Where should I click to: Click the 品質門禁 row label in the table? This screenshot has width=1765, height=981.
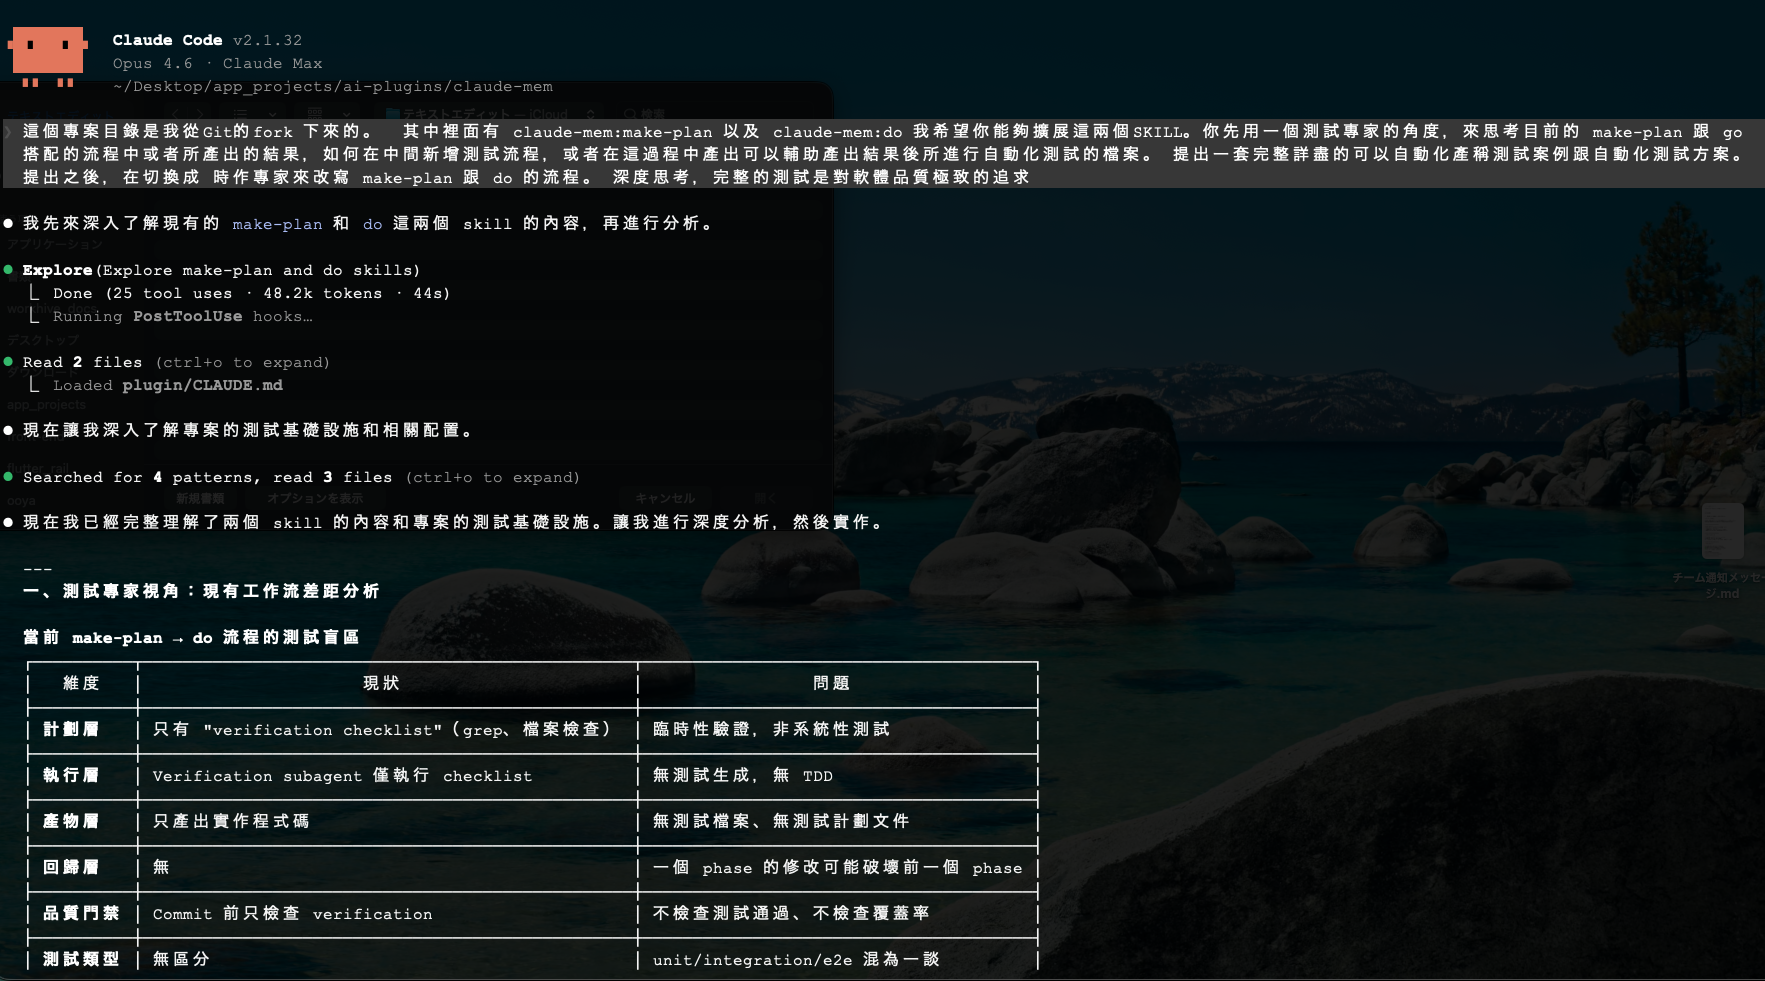[x=81, y=913]
